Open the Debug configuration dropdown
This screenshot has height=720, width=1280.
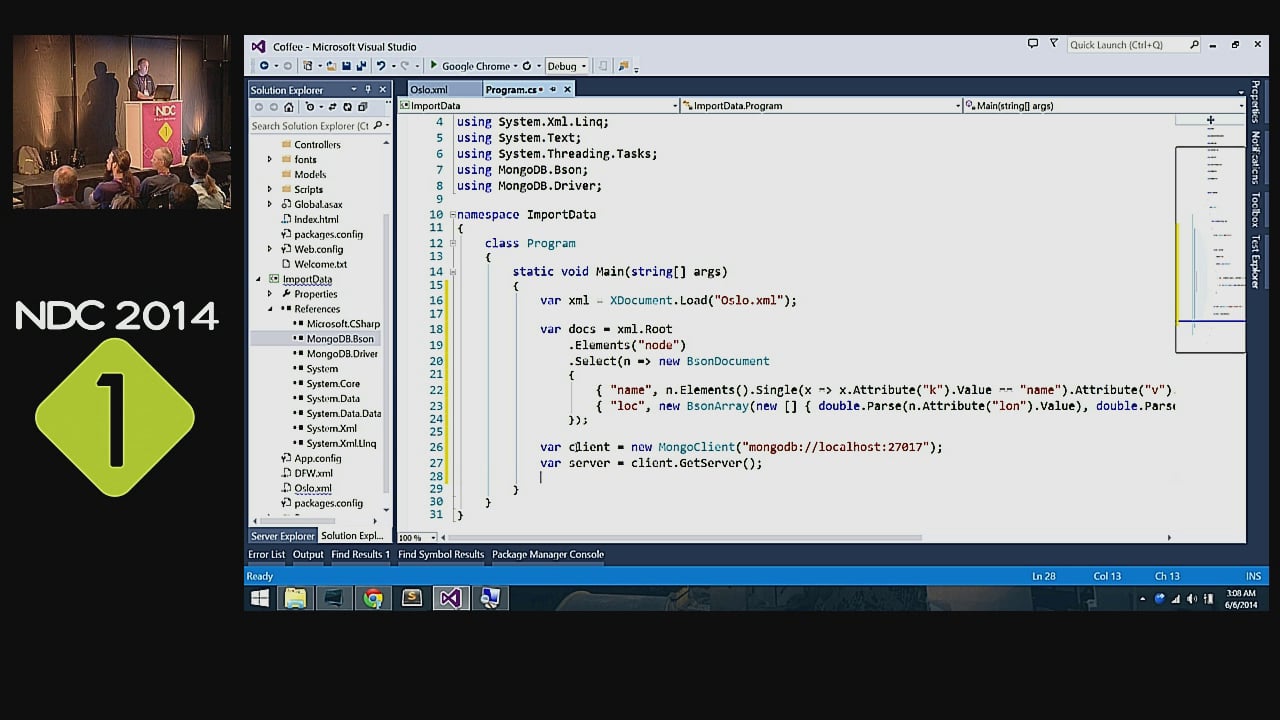(x=584, y=67)
